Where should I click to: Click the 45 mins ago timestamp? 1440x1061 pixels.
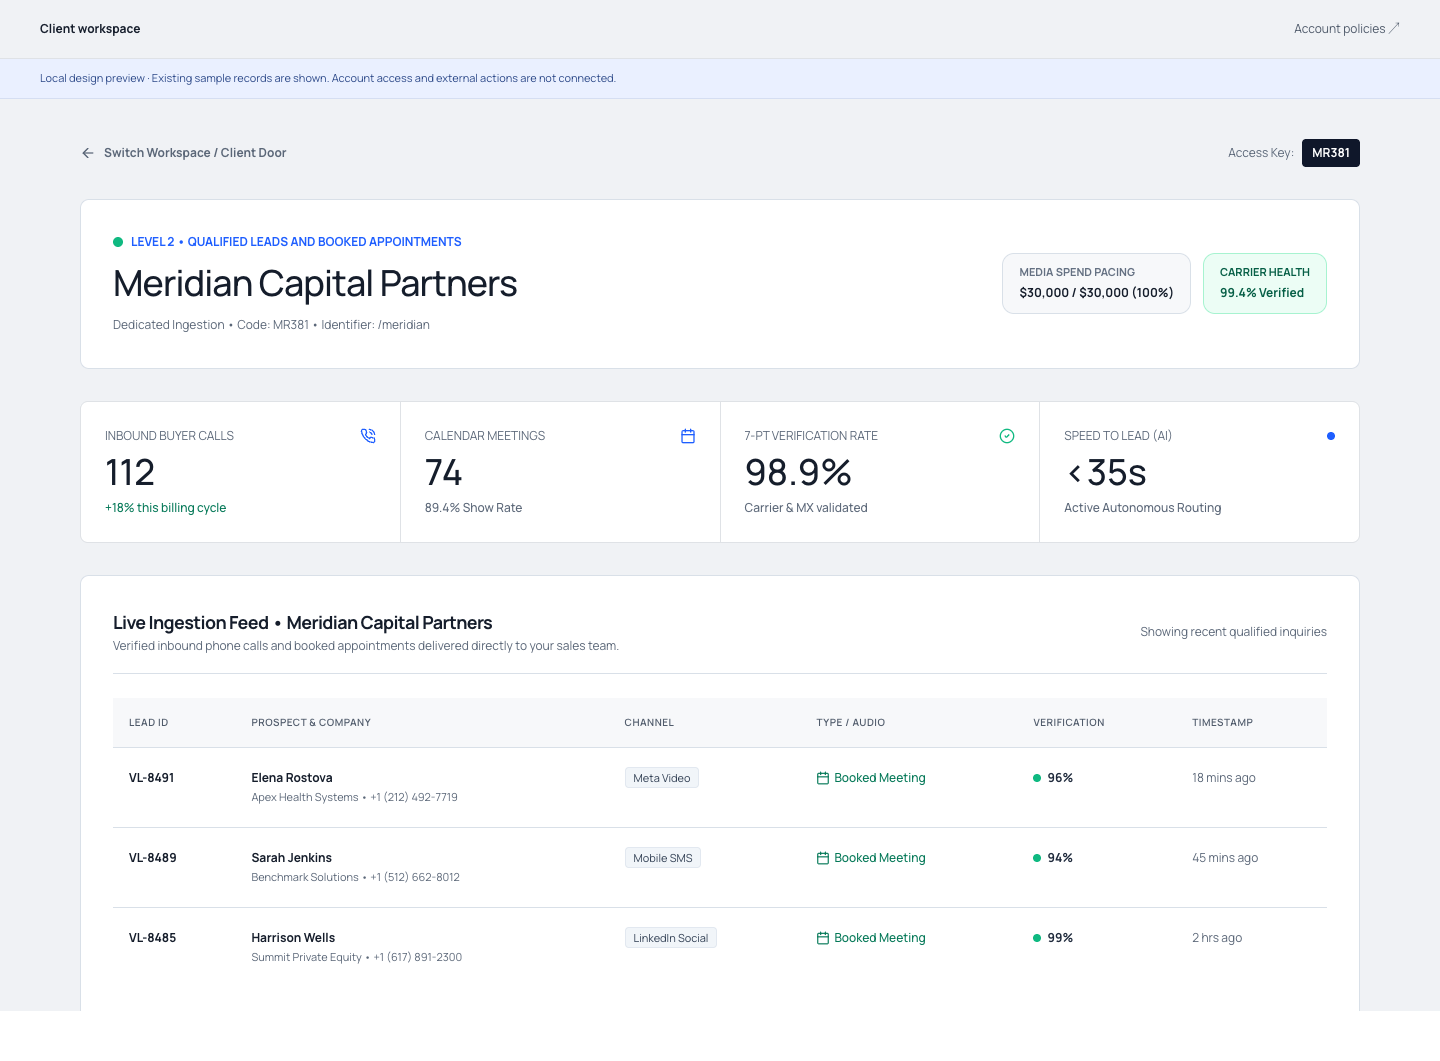(x=1225, y=858)
